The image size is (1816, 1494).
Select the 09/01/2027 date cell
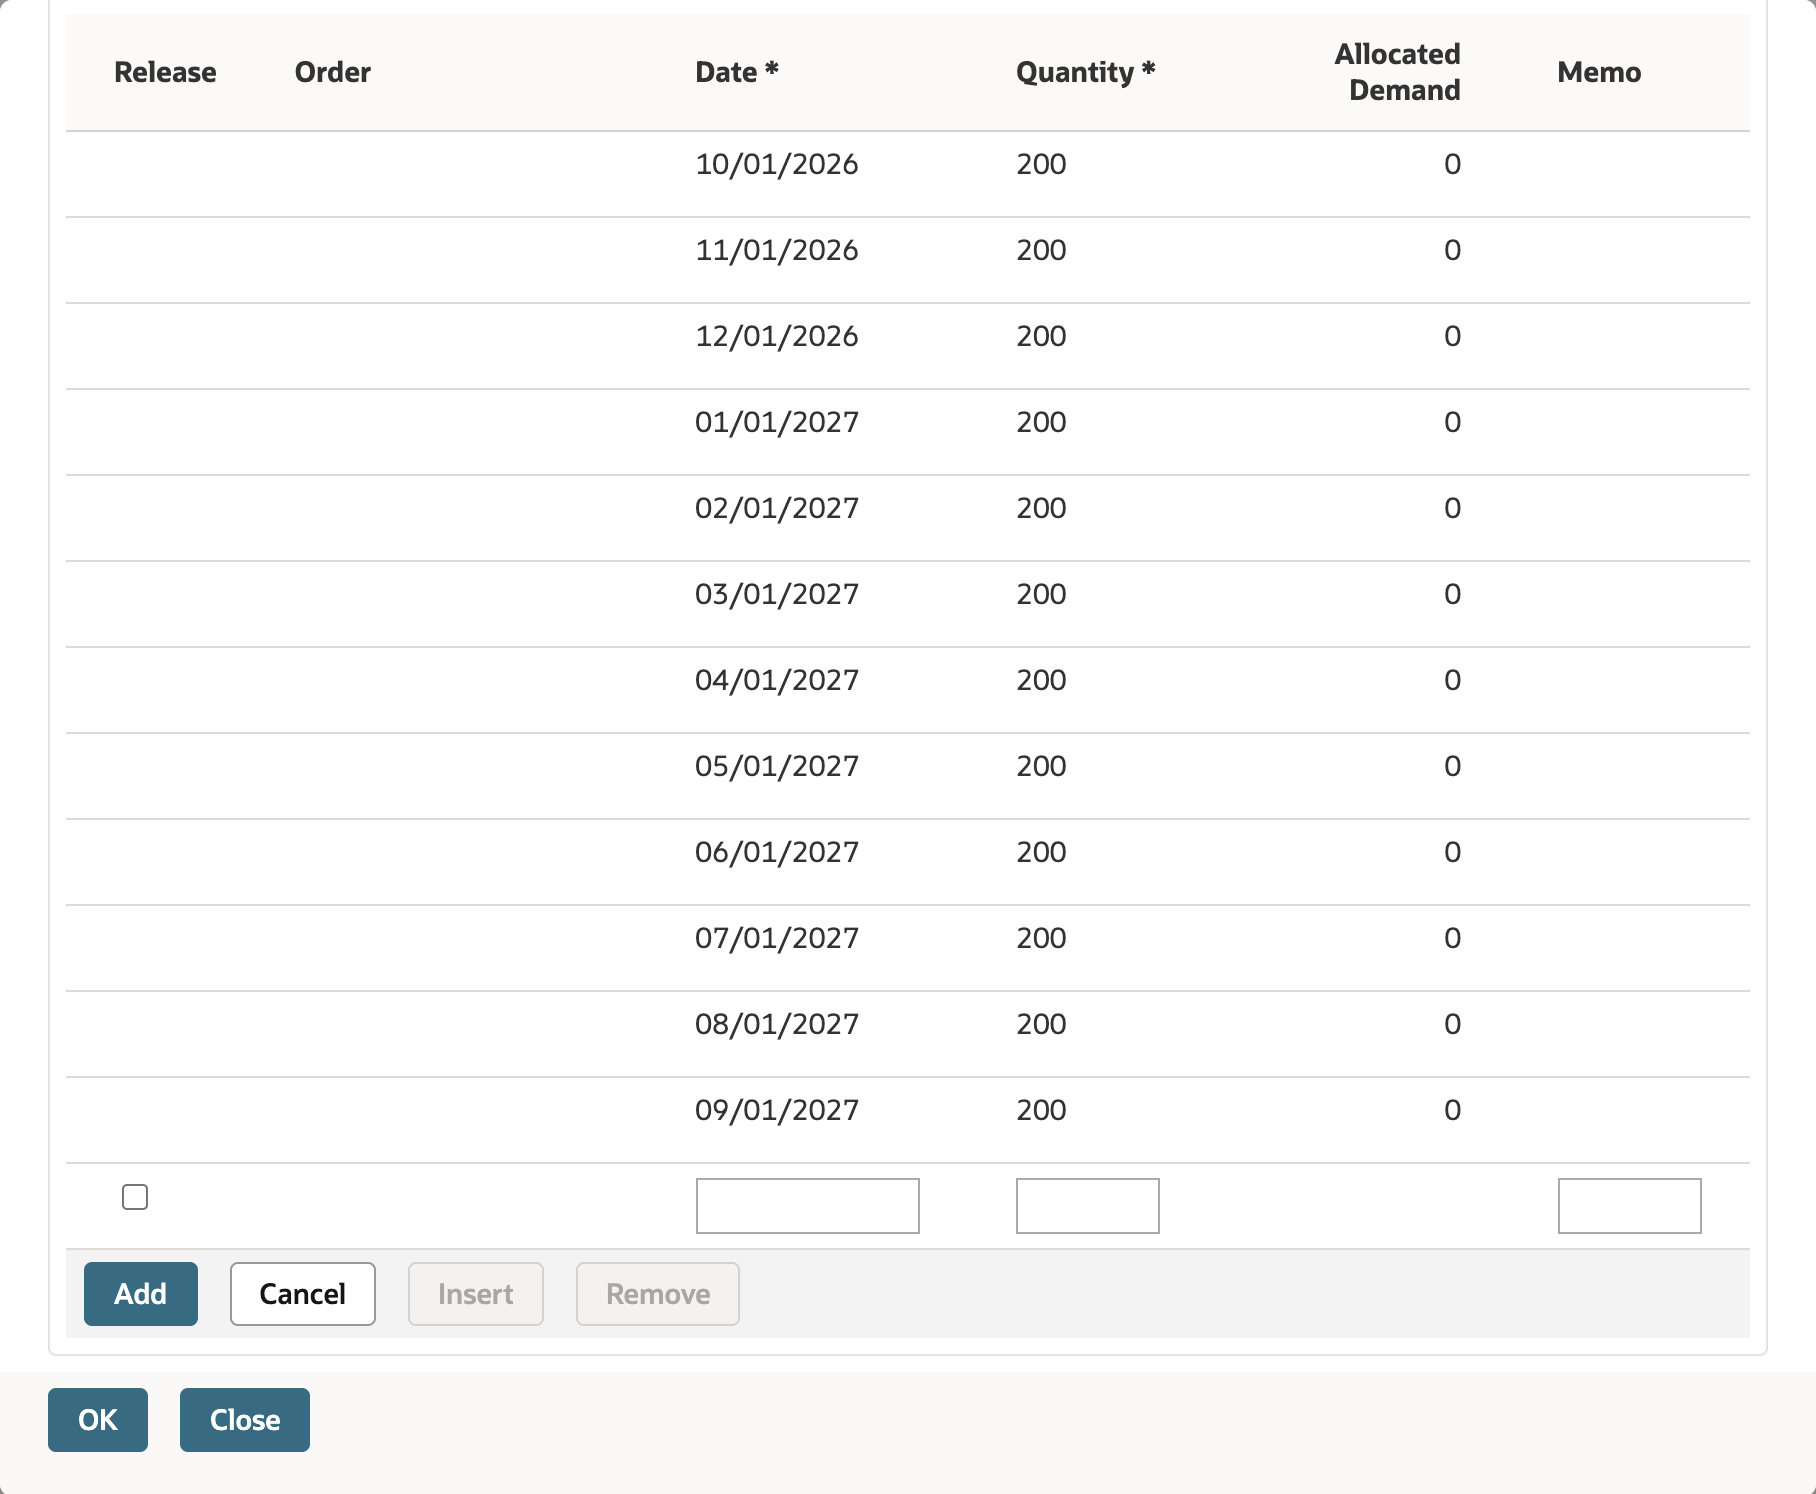click(x=777, y=1110)
